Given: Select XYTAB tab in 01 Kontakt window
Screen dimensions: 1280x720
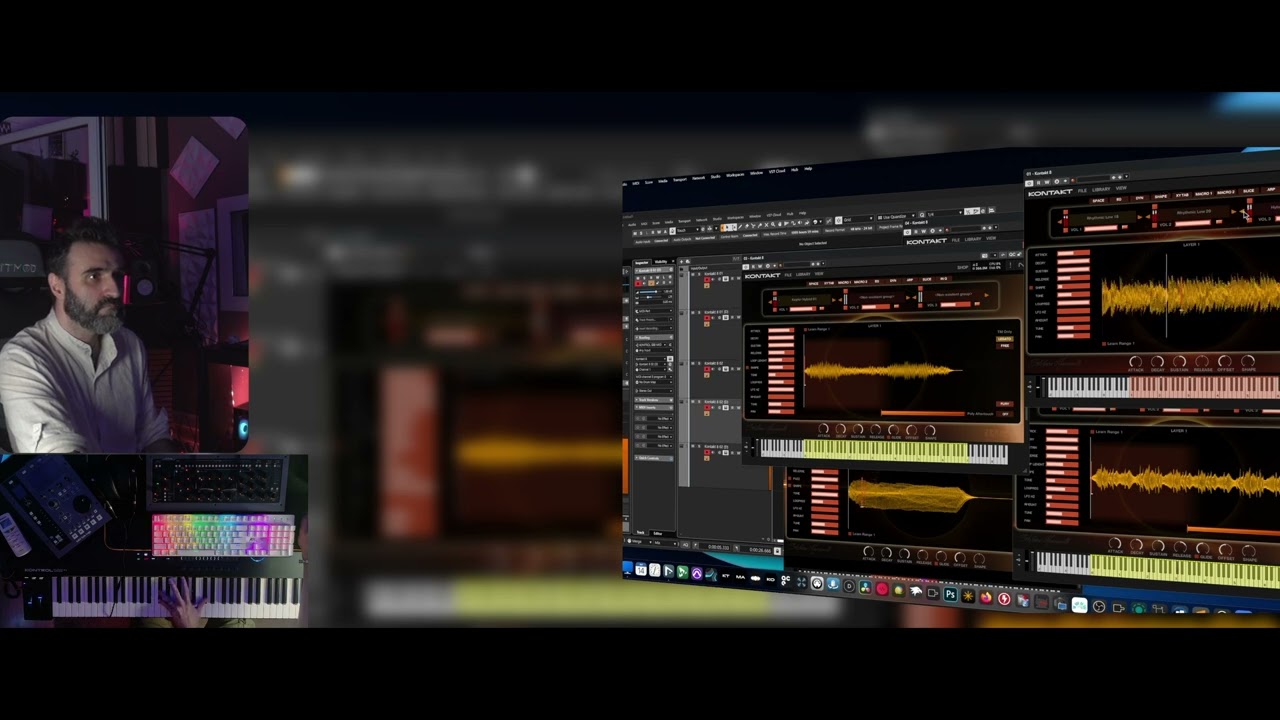Looking at the screenshot, I should tap(1182, 195).
